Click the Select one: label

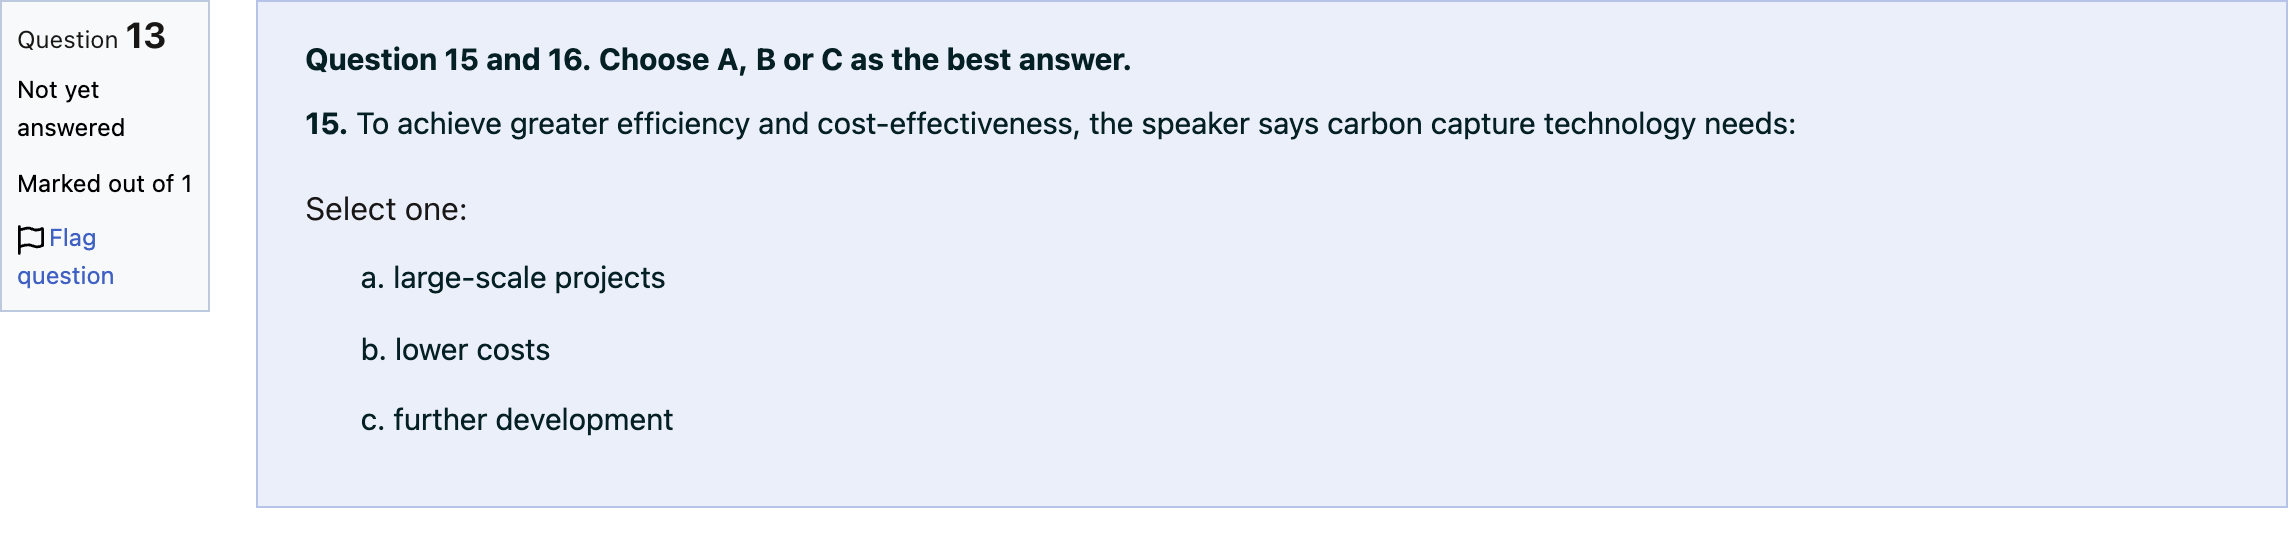pyautogui.click(x=386, y=210)
